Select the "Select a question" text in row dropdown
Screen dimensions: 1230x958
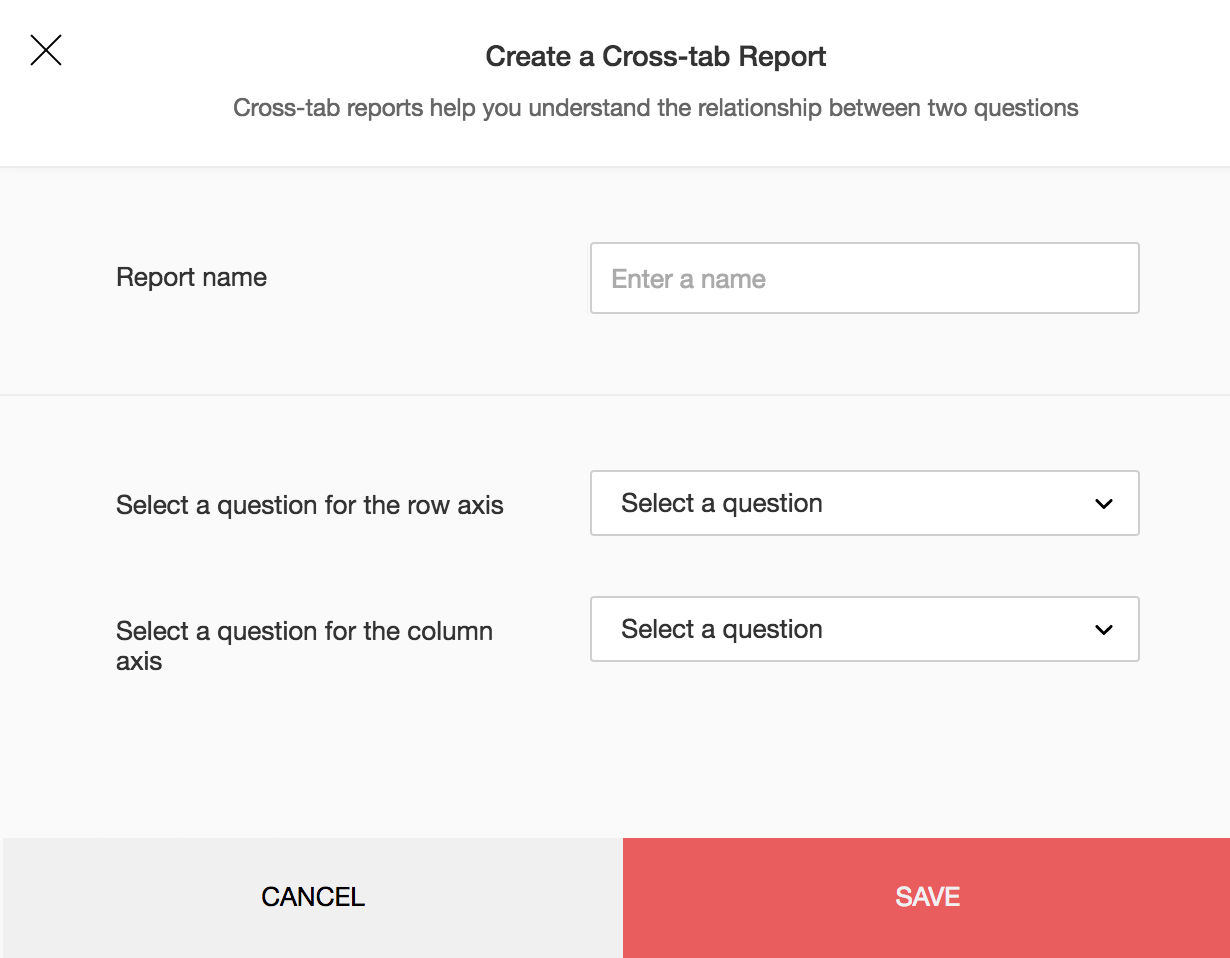[x=721, y=503]
